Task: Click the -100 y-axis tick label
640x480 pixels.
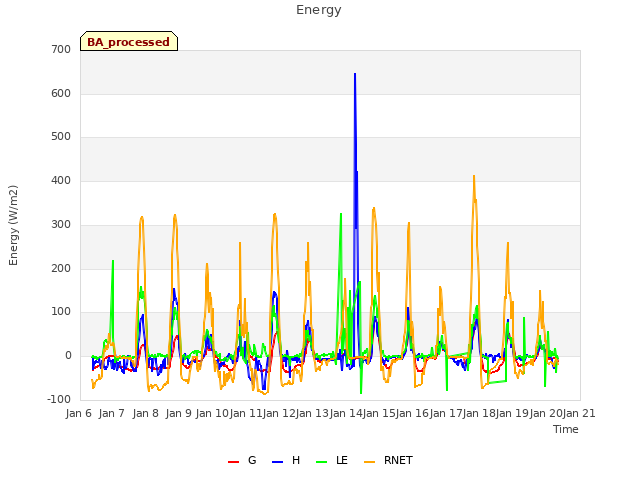Action: [x=59, y=399]
